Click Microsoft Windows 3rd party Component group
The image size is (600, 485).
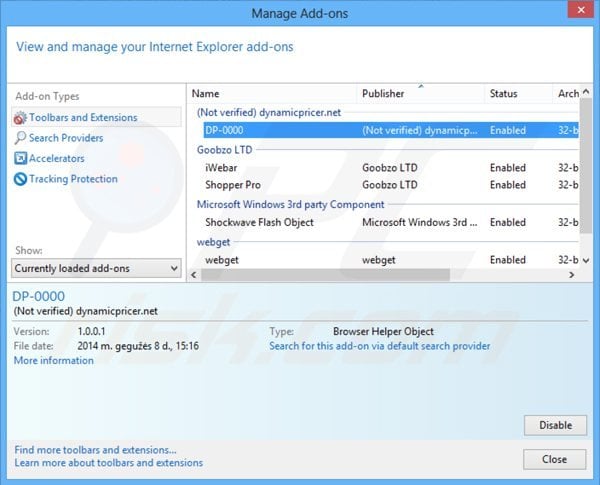290,204
